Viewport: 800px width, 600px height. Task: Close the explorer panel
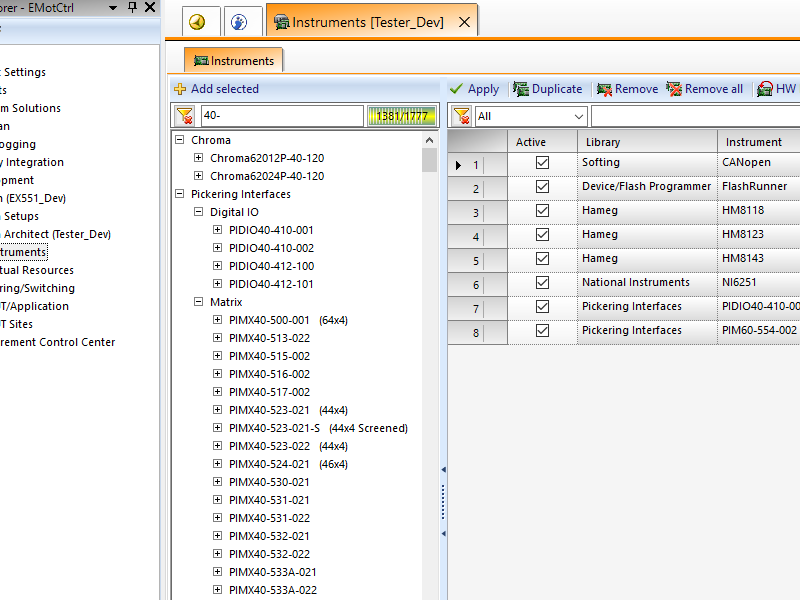(150, 7)
